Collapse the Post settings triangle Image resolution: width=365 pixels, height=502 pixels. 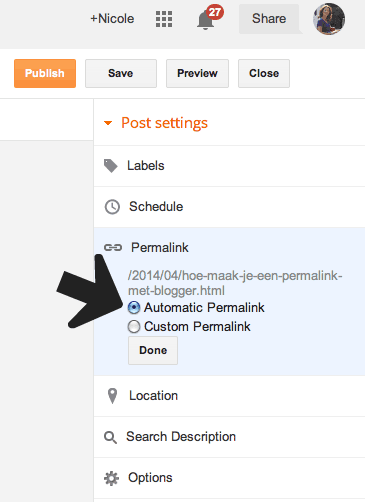(108, 123)
